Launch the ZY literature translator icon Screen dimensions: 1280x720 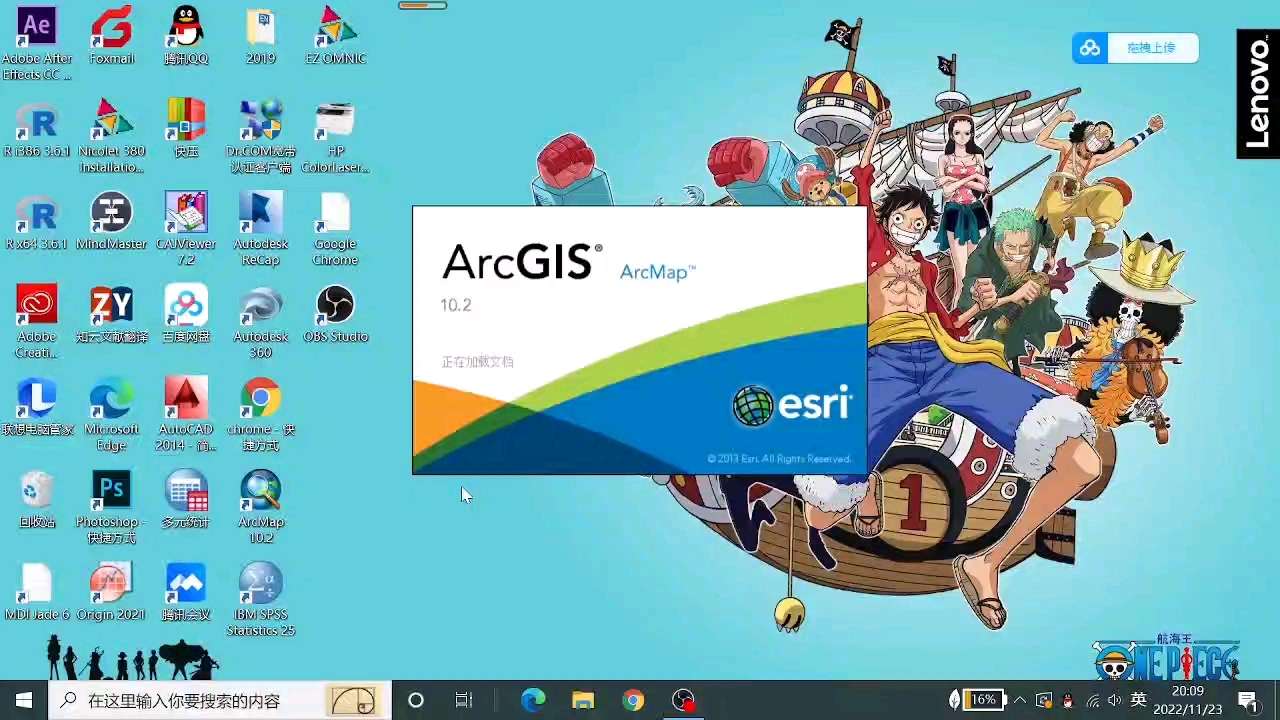pos(111,315)
